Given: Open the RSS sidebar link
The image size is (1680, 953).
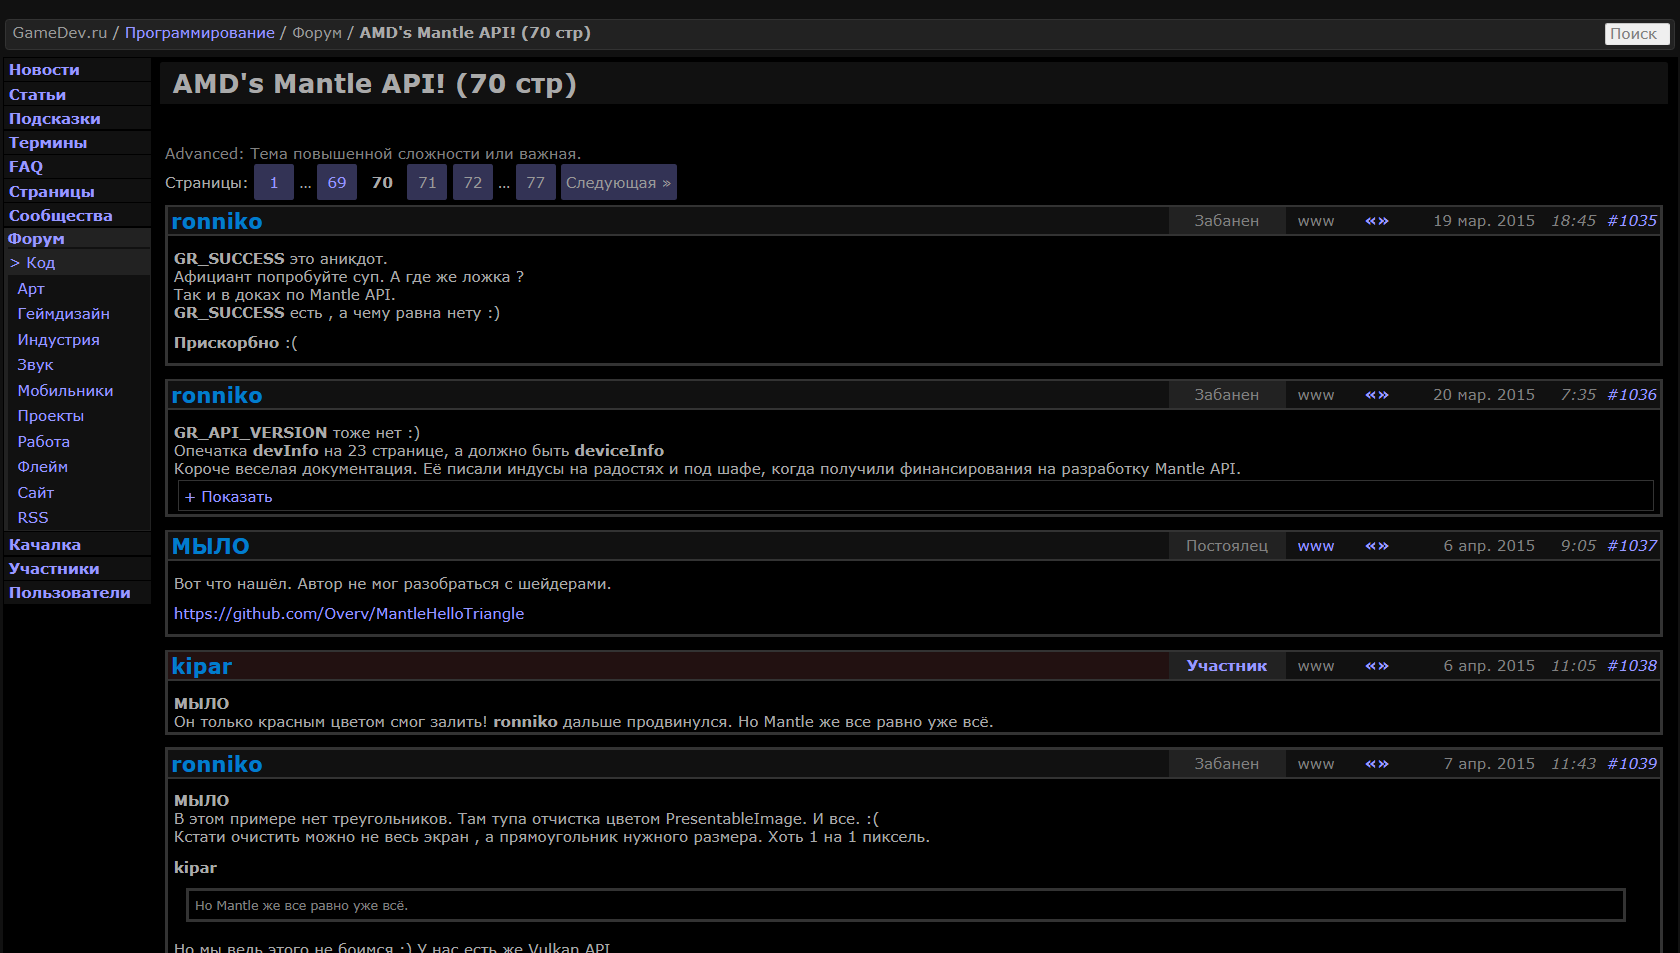Looking at the screenshot, I should coord(33,518).
